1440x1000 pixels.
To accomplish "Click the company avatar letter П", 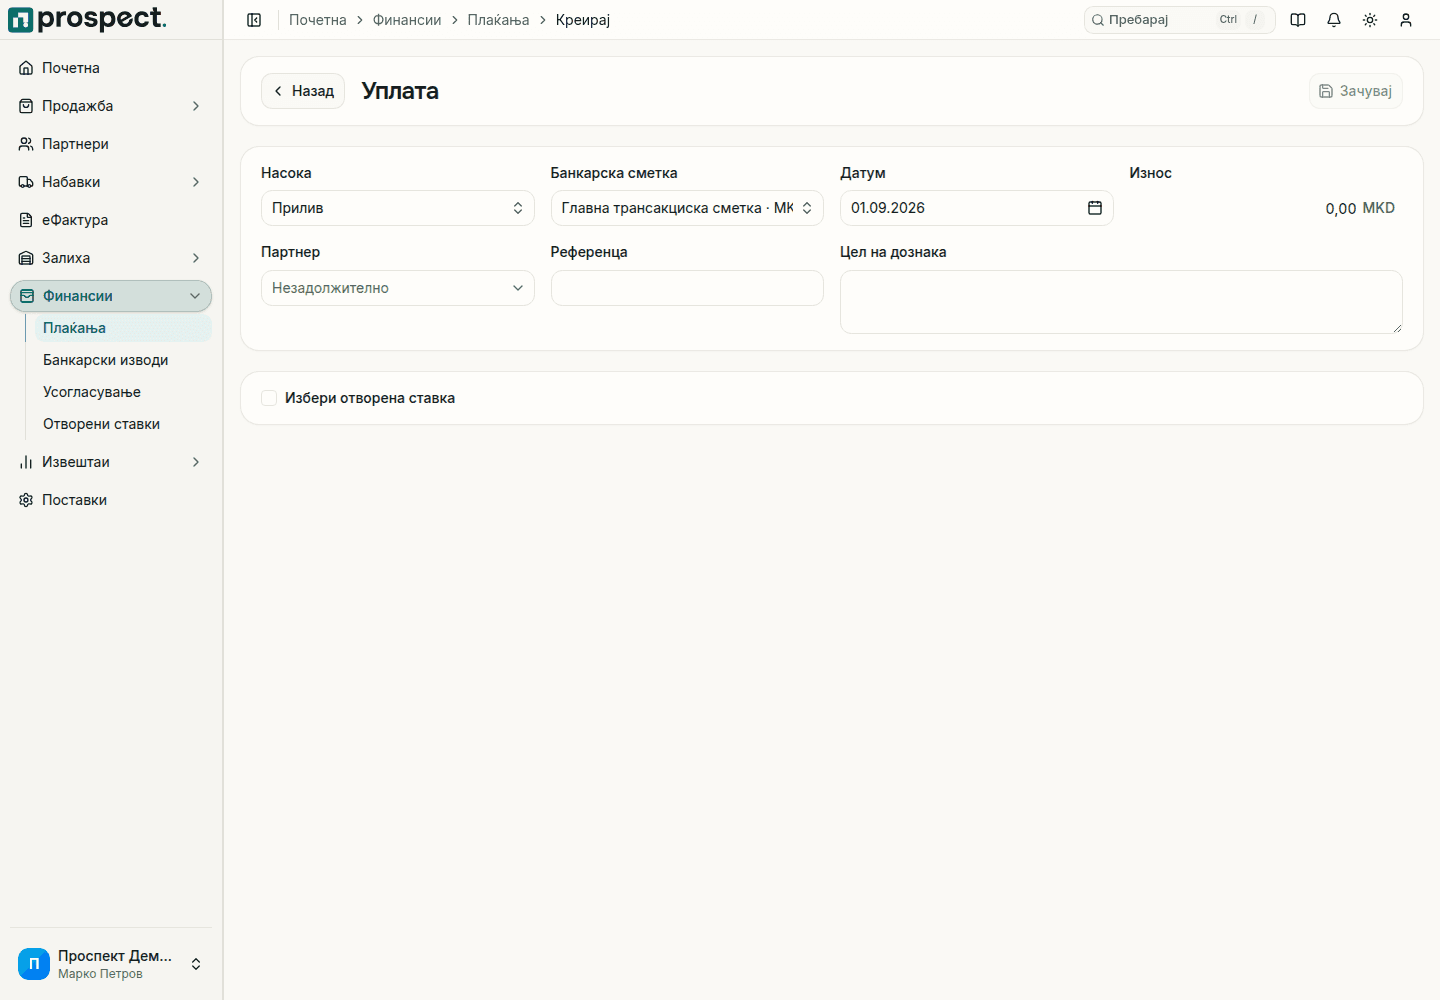I will click(34, 964).
